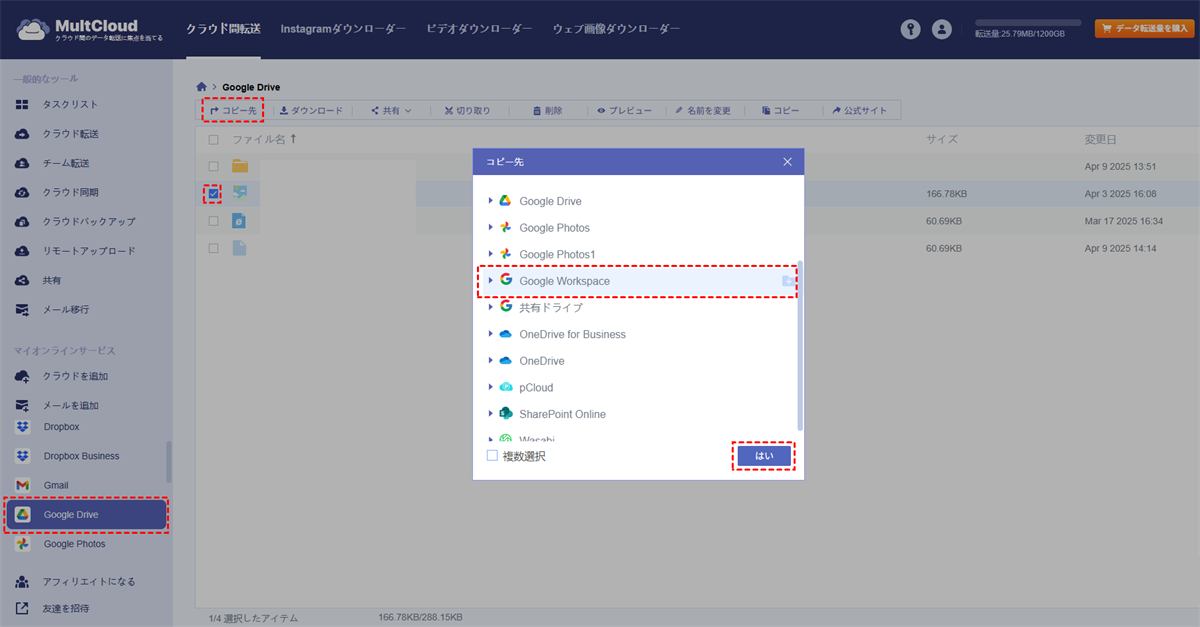Switch to Instagramダウンローダー tab
Viewport: 1200px width, 627px height.
[x=343, y=29]
